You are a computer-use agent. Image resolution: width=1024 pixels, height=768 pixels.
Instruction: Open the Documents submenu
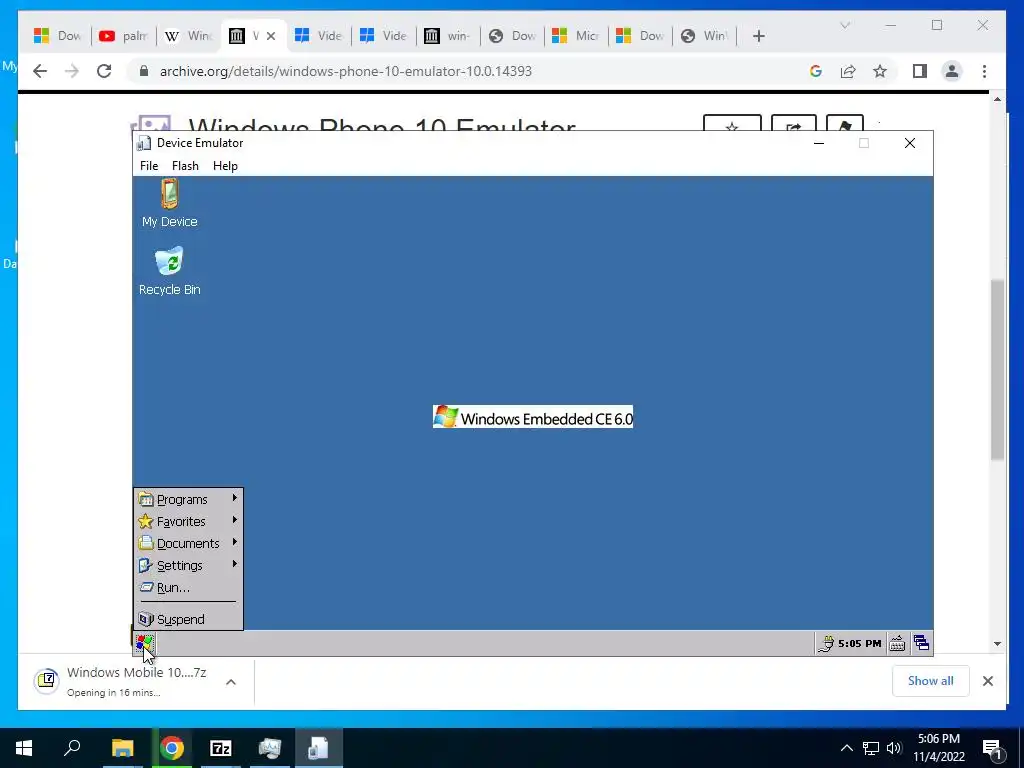tap(188, 543)
